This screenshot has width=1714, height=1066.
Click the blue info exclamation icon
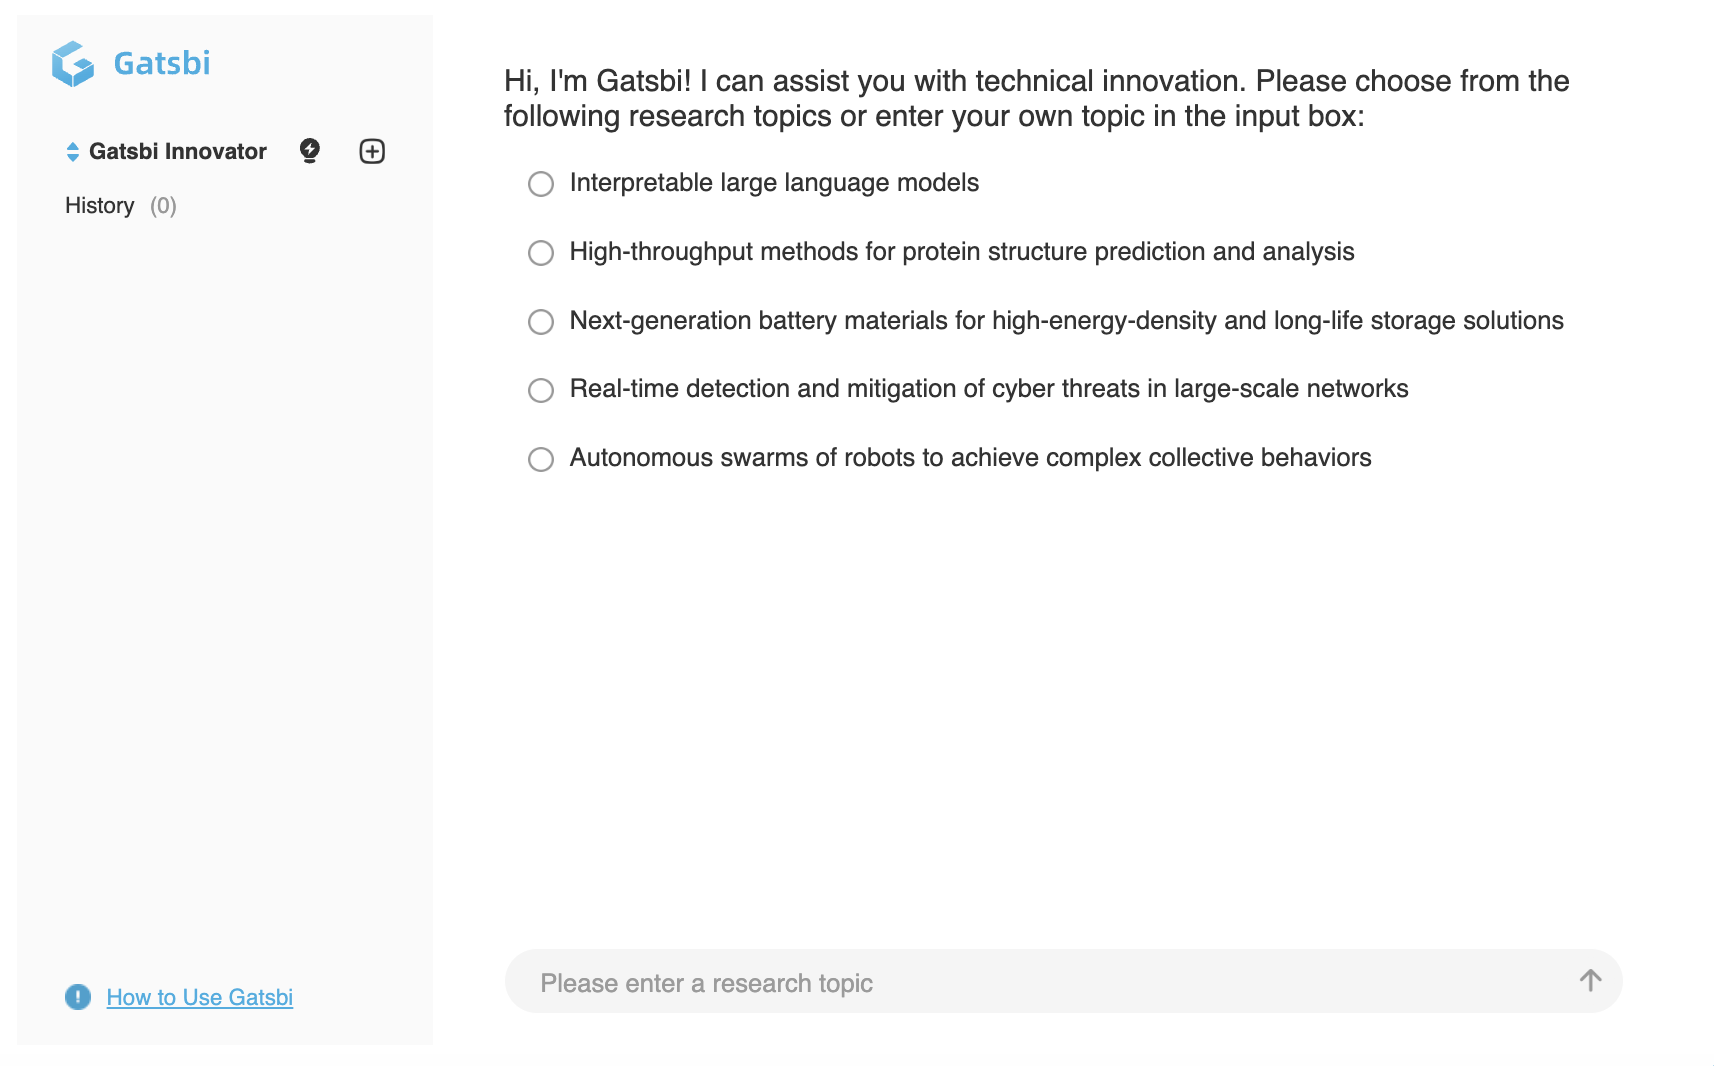point(78,997)
